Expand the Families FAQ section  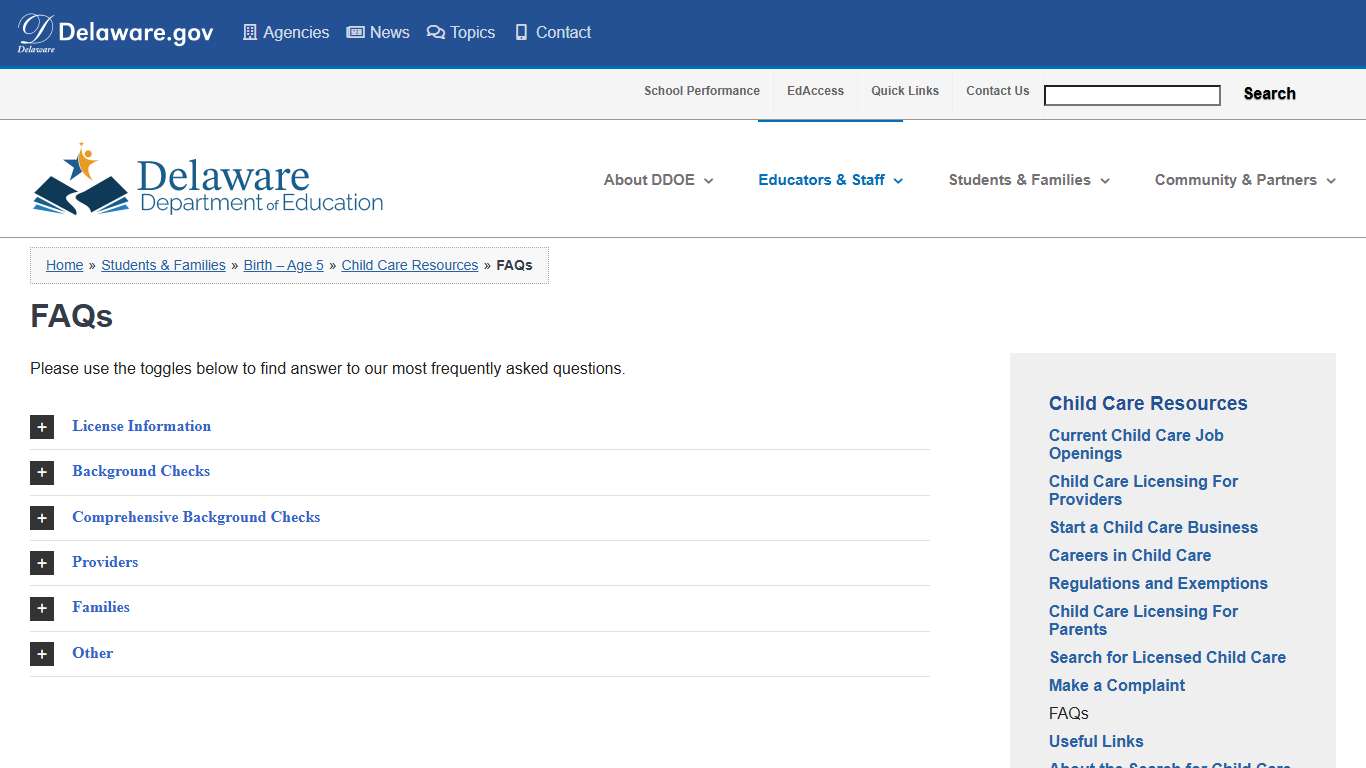pos(101,607)
